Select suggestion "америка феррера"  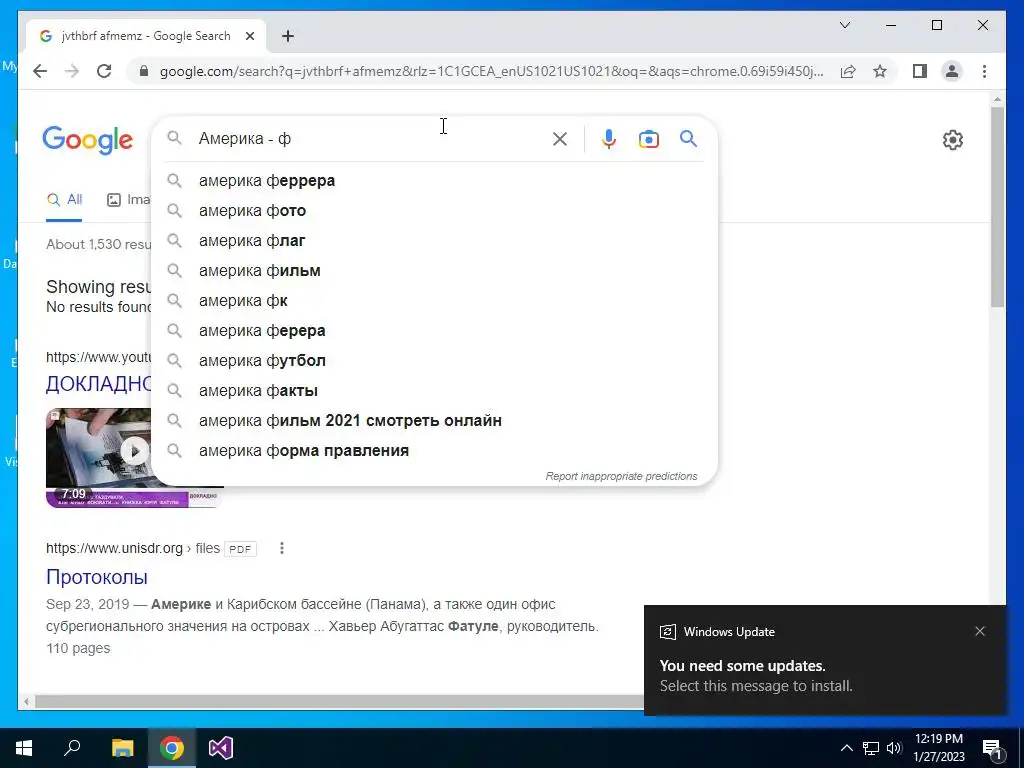434,180
